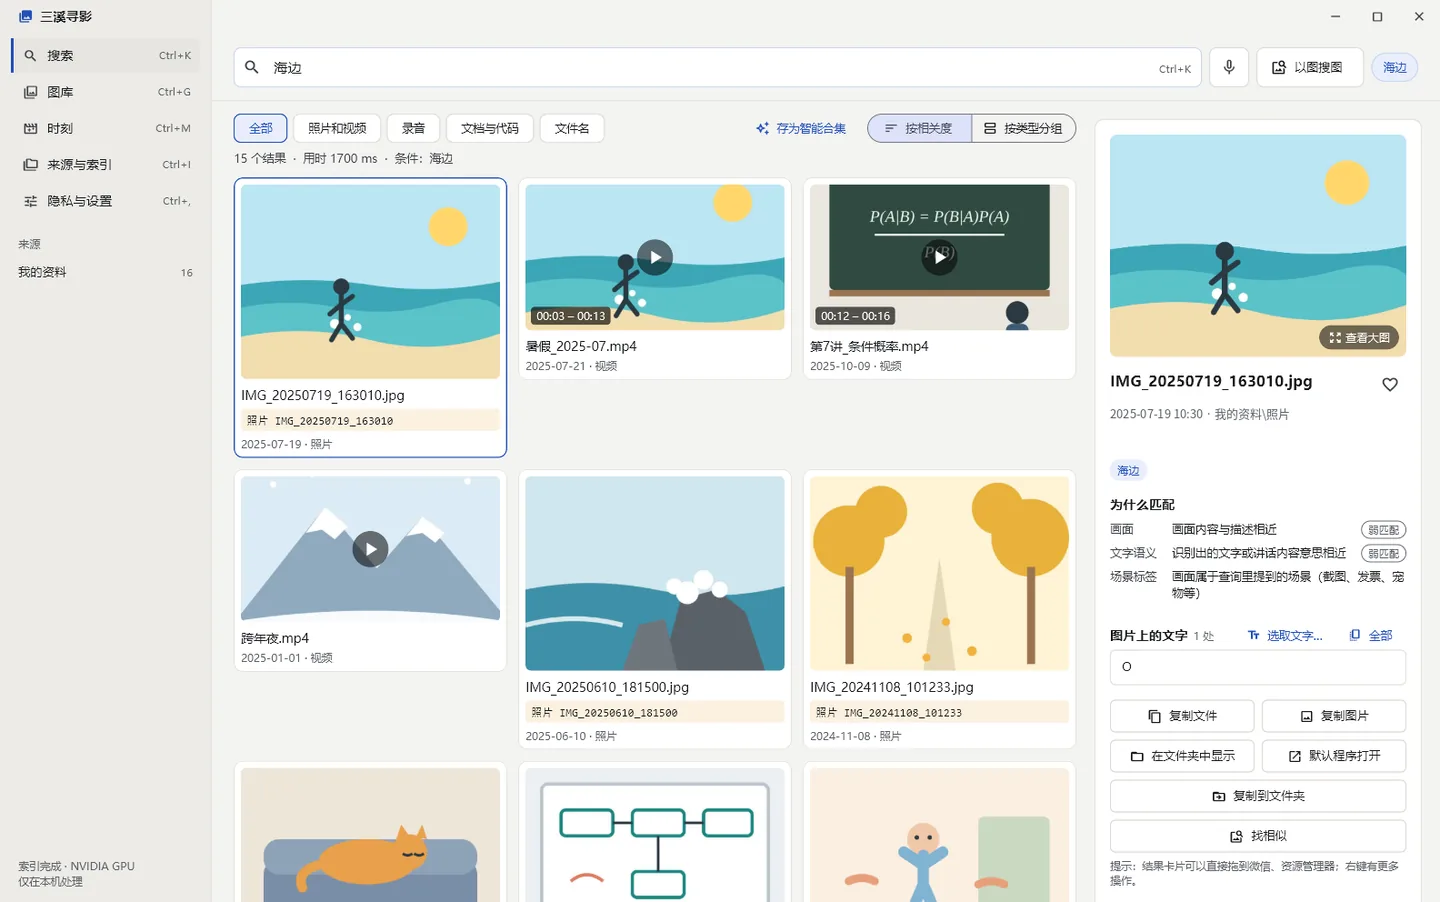Play the 跨年夜.mp4 video

(x=370, y=549)
